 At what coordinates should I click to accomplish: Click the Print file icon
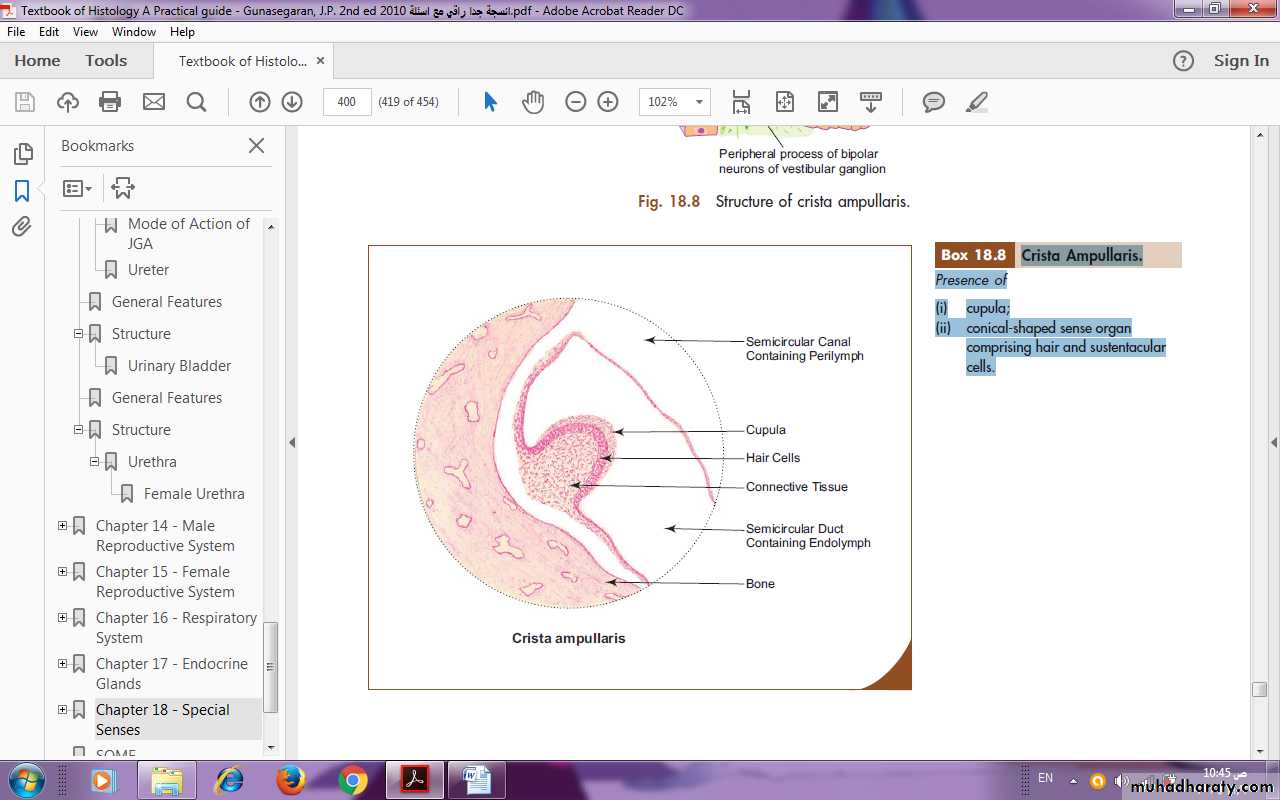click(110, 101)
